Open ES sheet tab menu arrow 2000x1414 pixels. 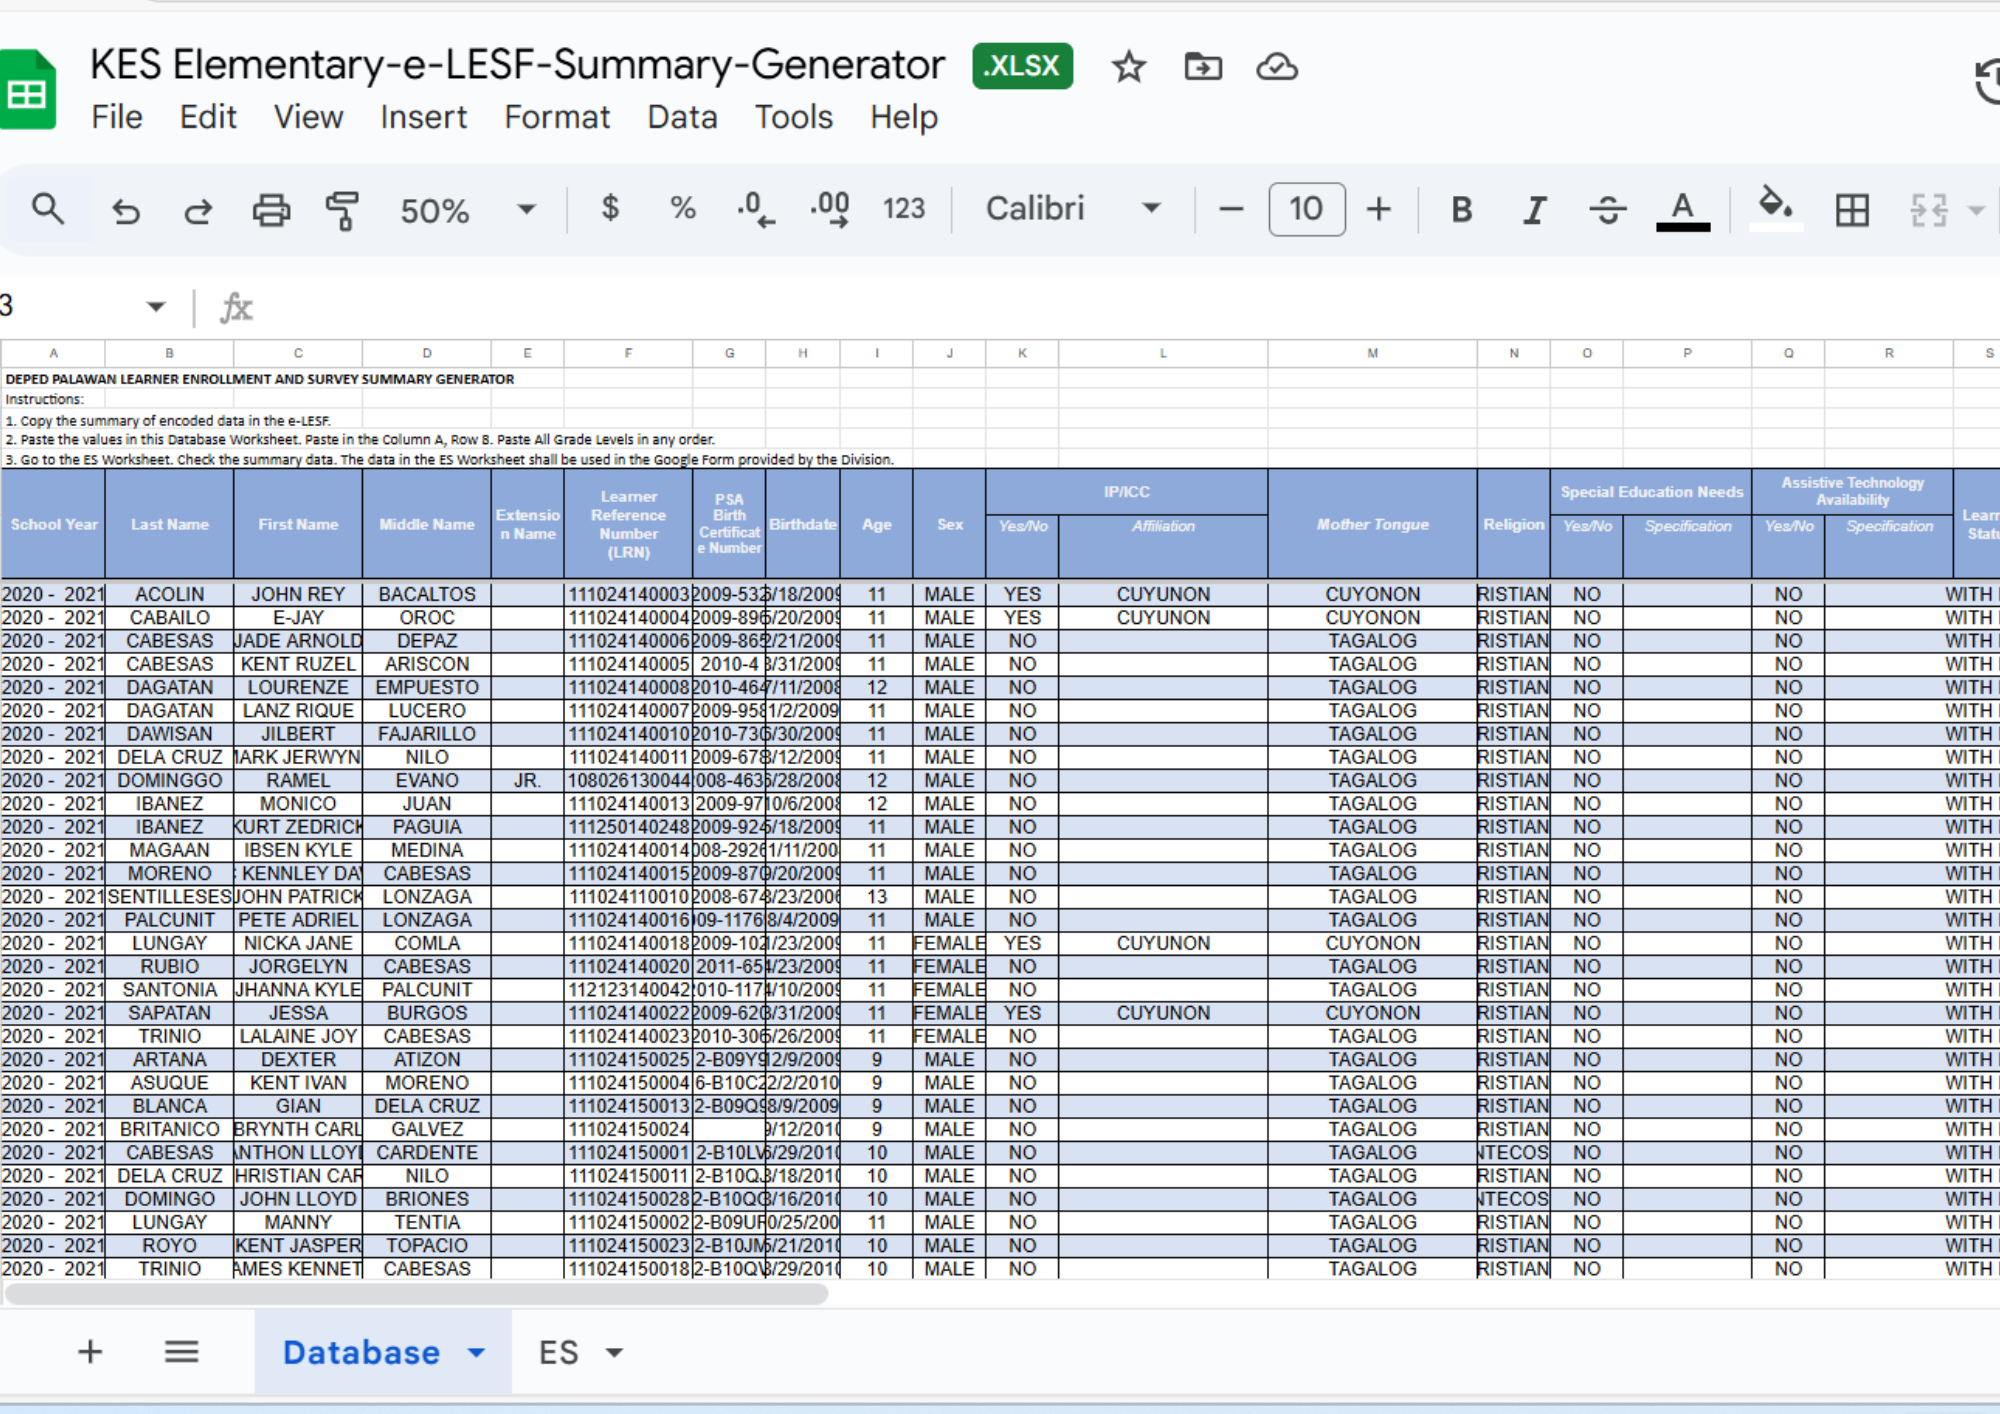click(x=614, y=1353)
